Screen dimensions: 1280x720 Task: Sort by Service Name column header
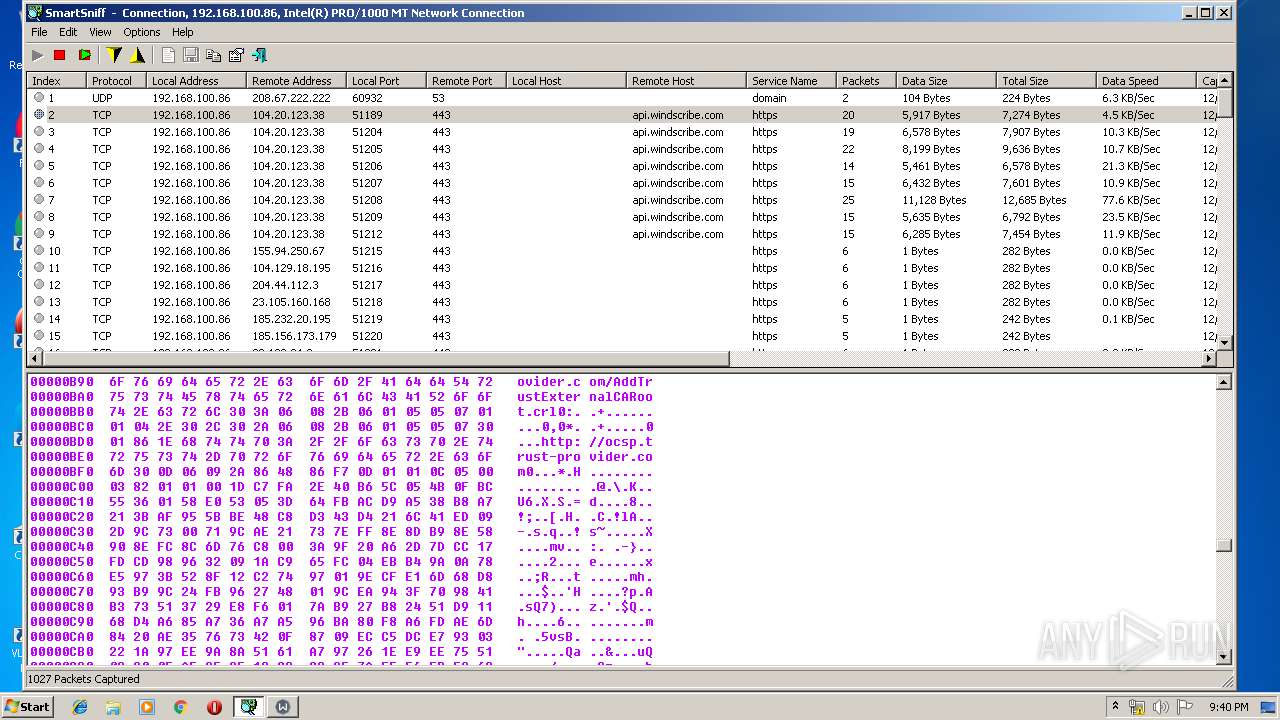[791, 81]
